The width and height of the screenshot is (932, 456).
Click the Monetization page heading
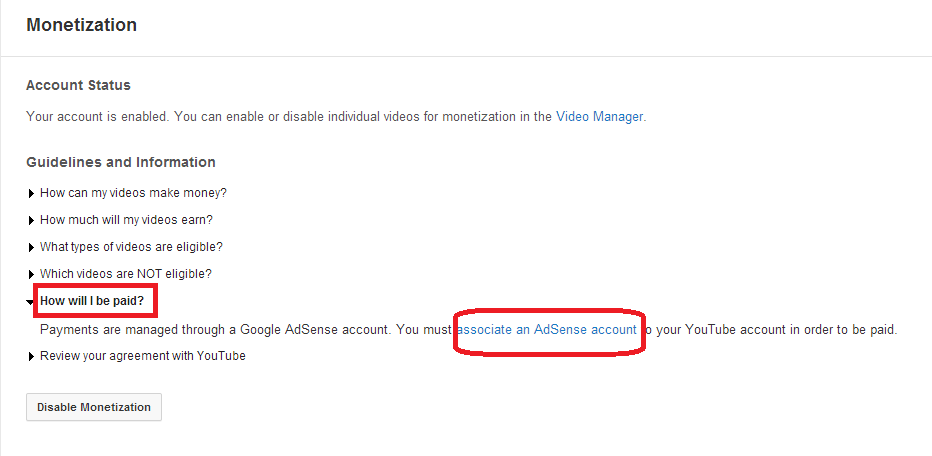click(81, 25)
